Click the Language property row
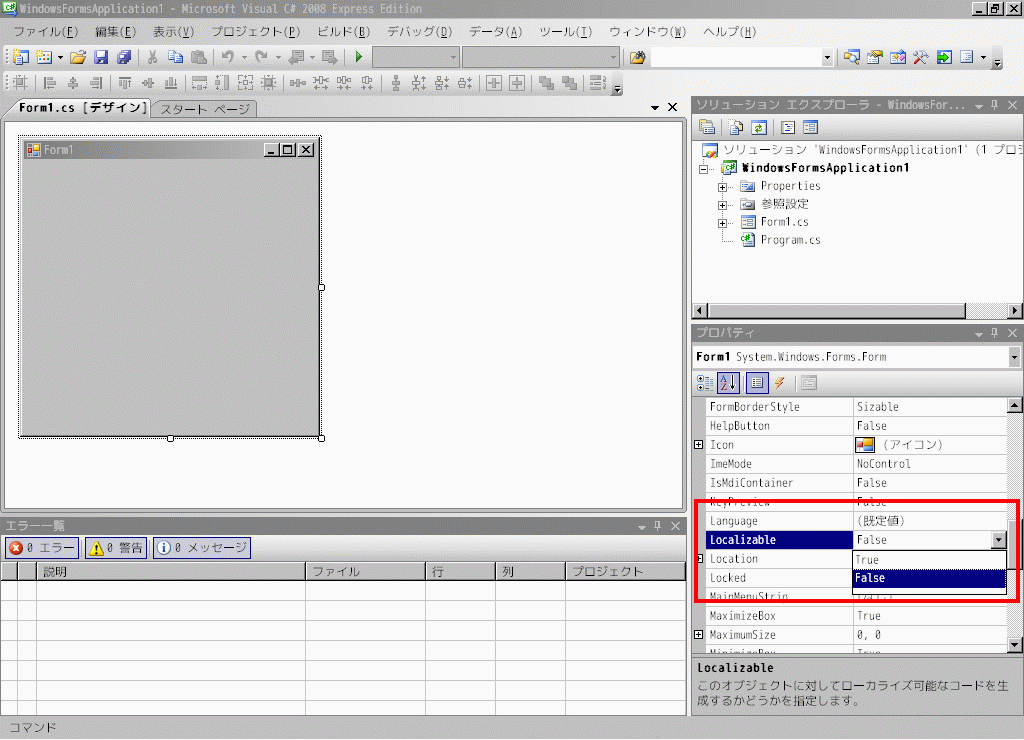The height and width of the screenshot is (740, 1024). coord(857,521)
